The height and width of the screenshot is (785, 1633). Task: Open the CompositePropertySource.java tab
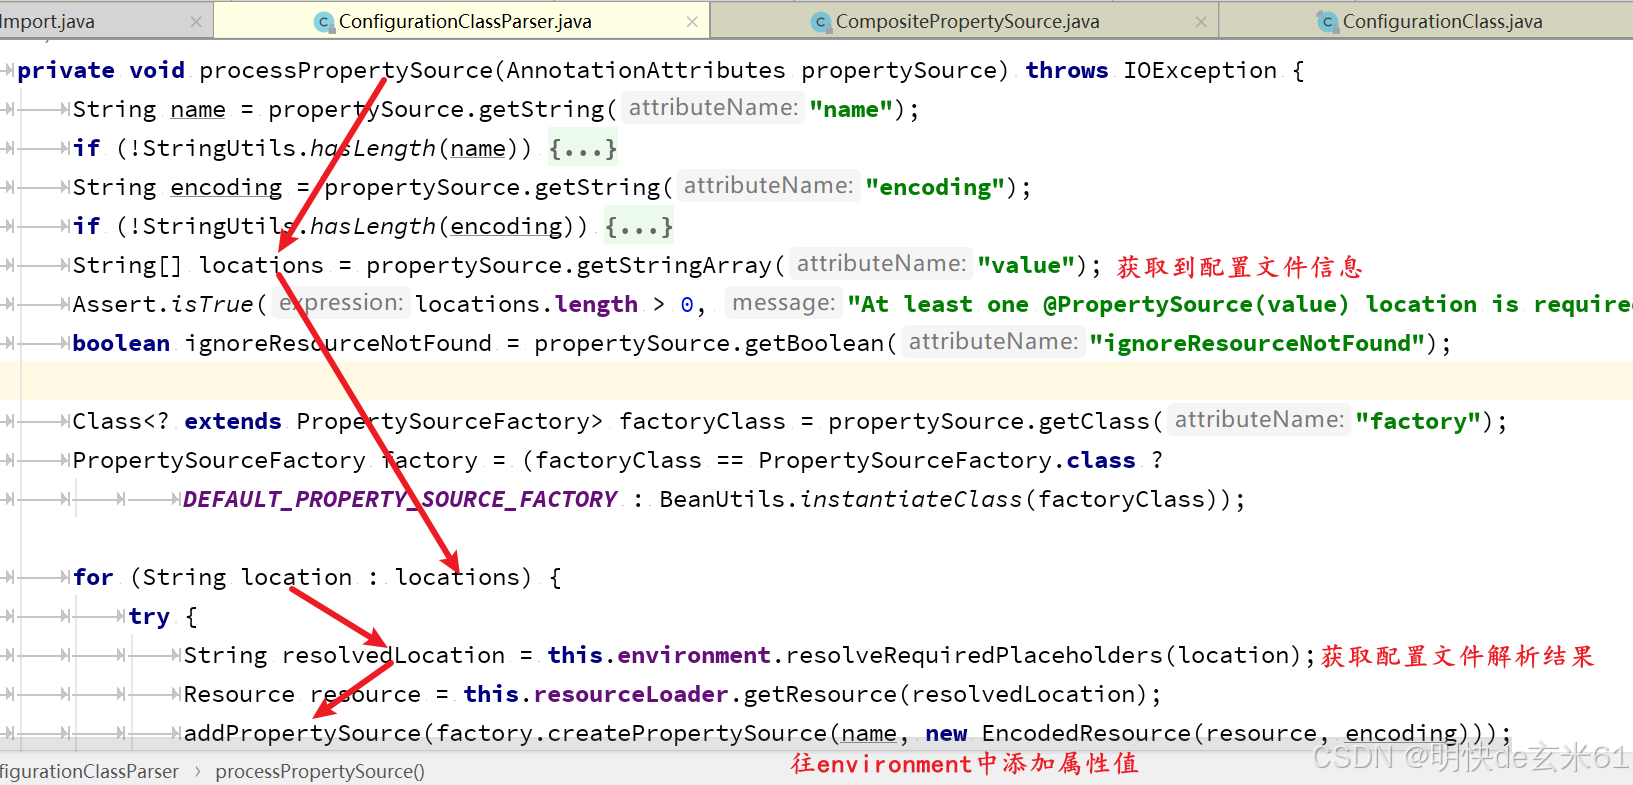coord(967,21)
